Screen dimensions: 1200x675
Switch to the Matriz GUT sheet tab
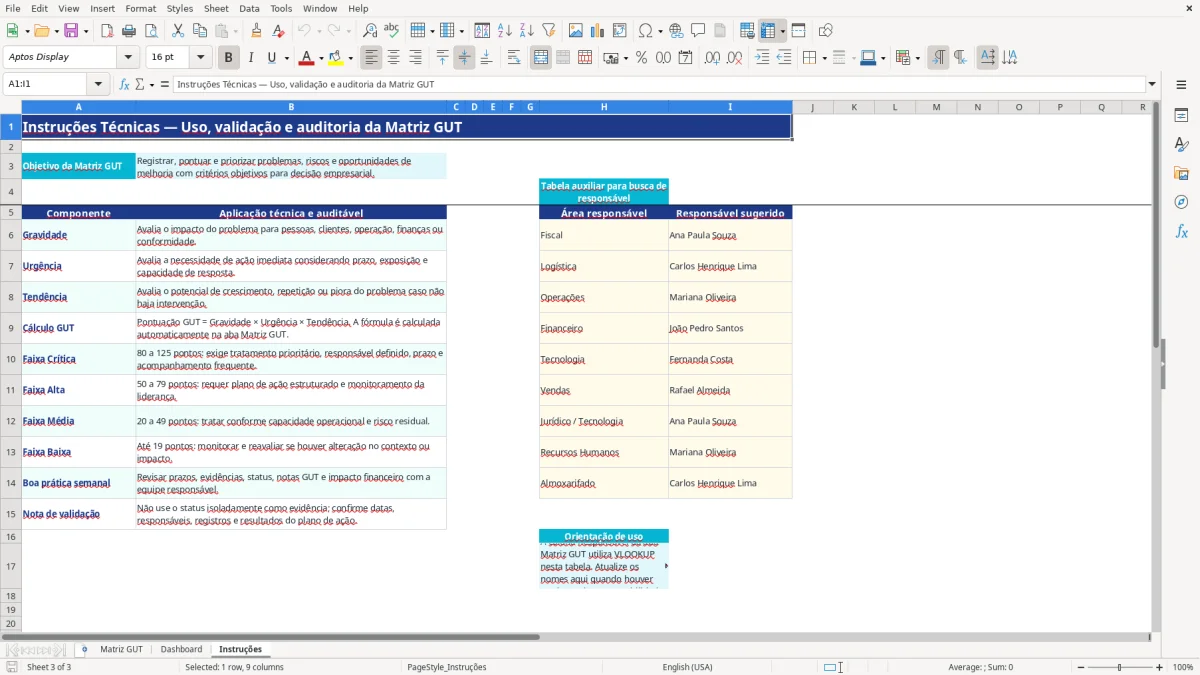121,649
